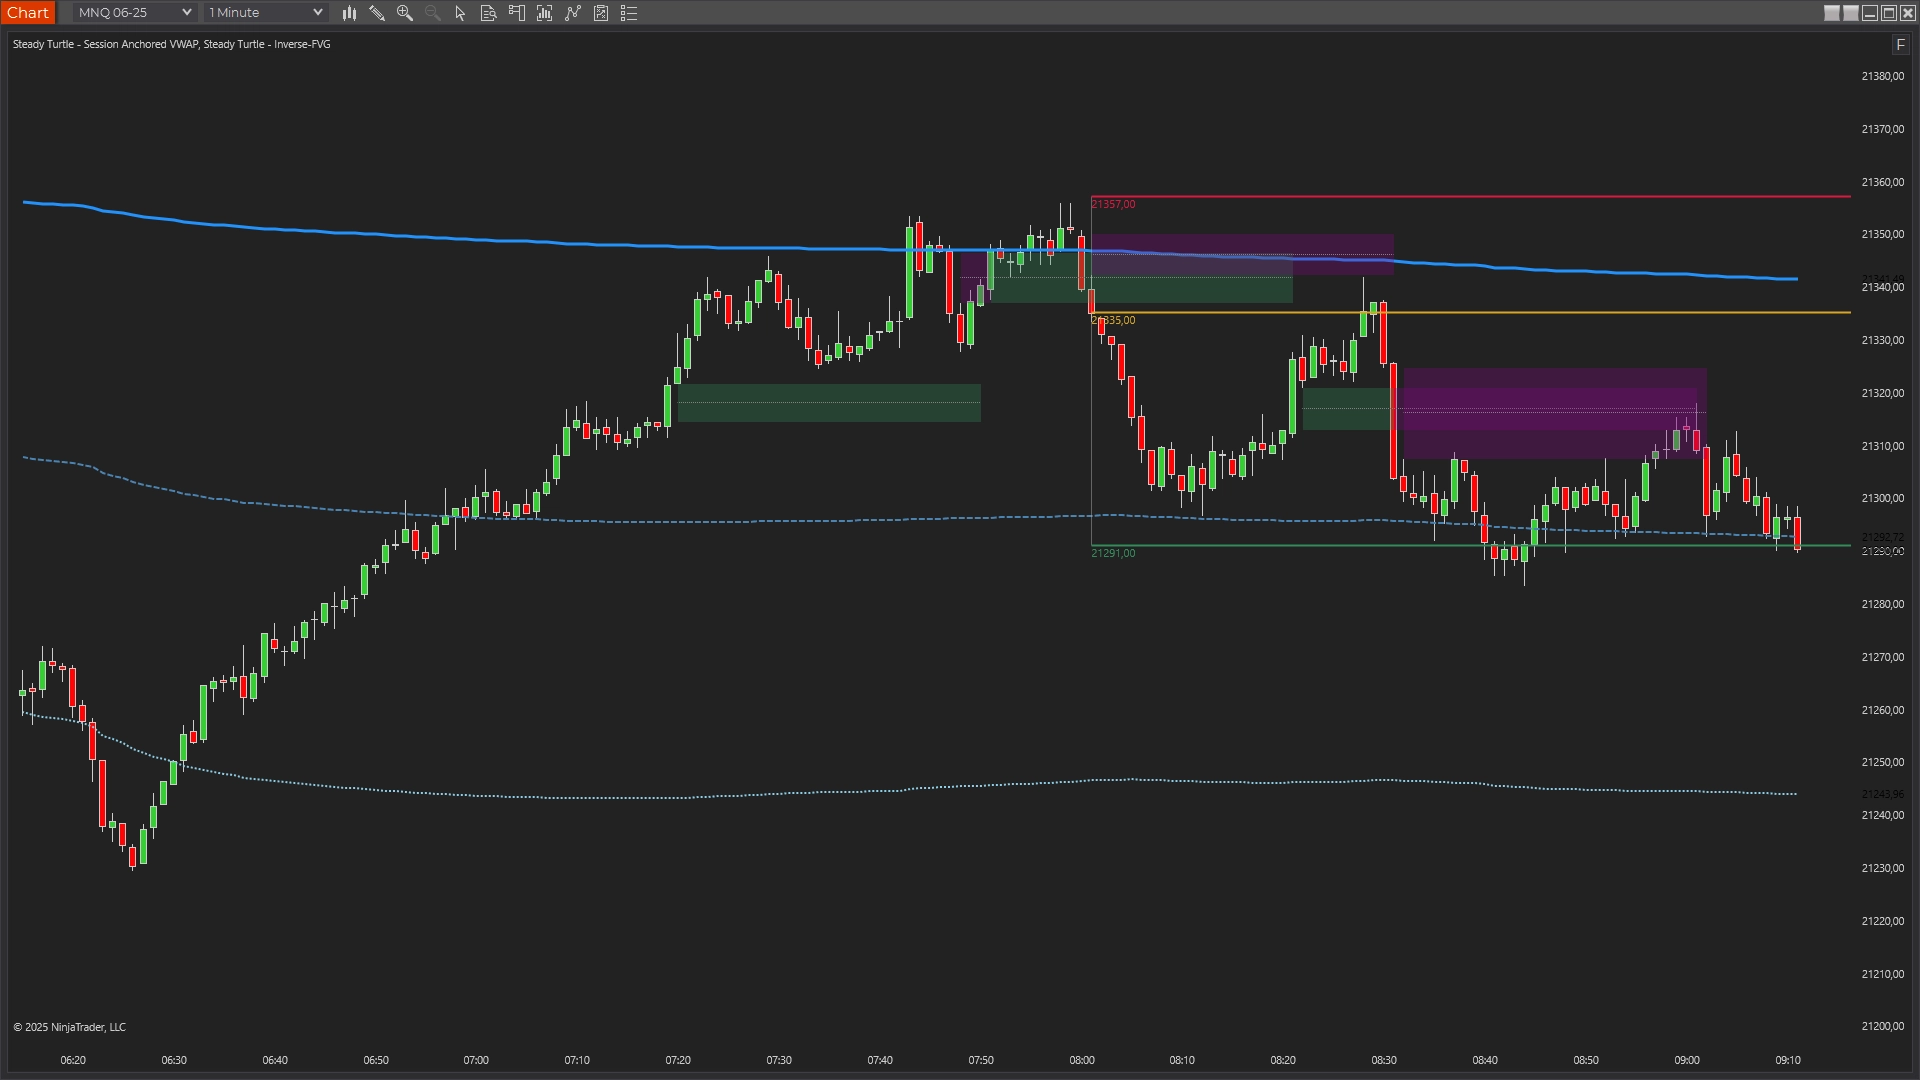Click the 21320,00 price axis label
The image size is (1920, 1080).
[x=1882, y=393]
